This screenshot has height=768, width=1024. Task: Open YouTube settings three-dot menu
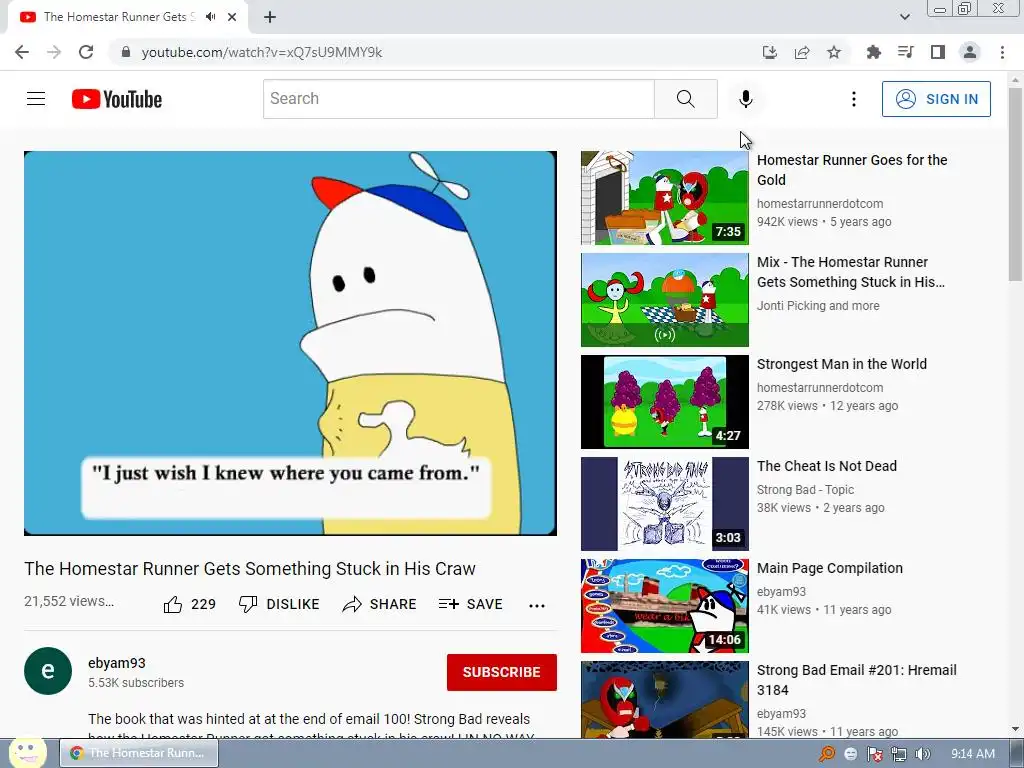[854, 99]
